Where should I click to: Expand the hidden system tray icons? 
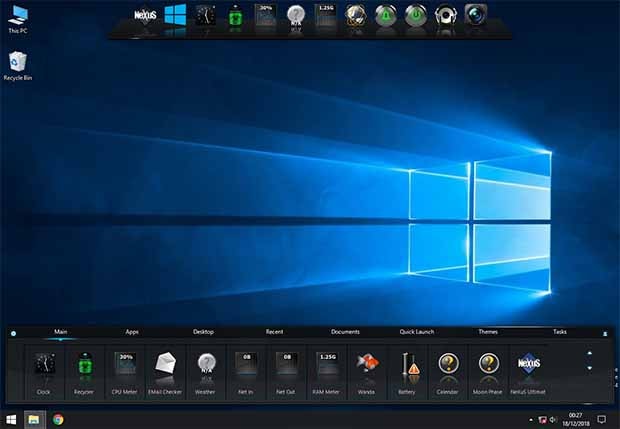[x=531, y=420]
